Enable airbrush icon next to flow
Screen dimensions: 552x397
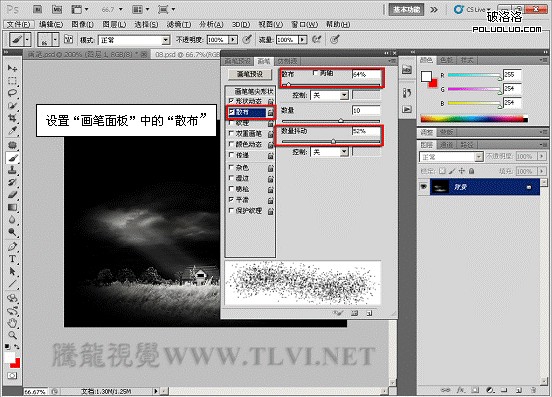[x=316, y=39]
